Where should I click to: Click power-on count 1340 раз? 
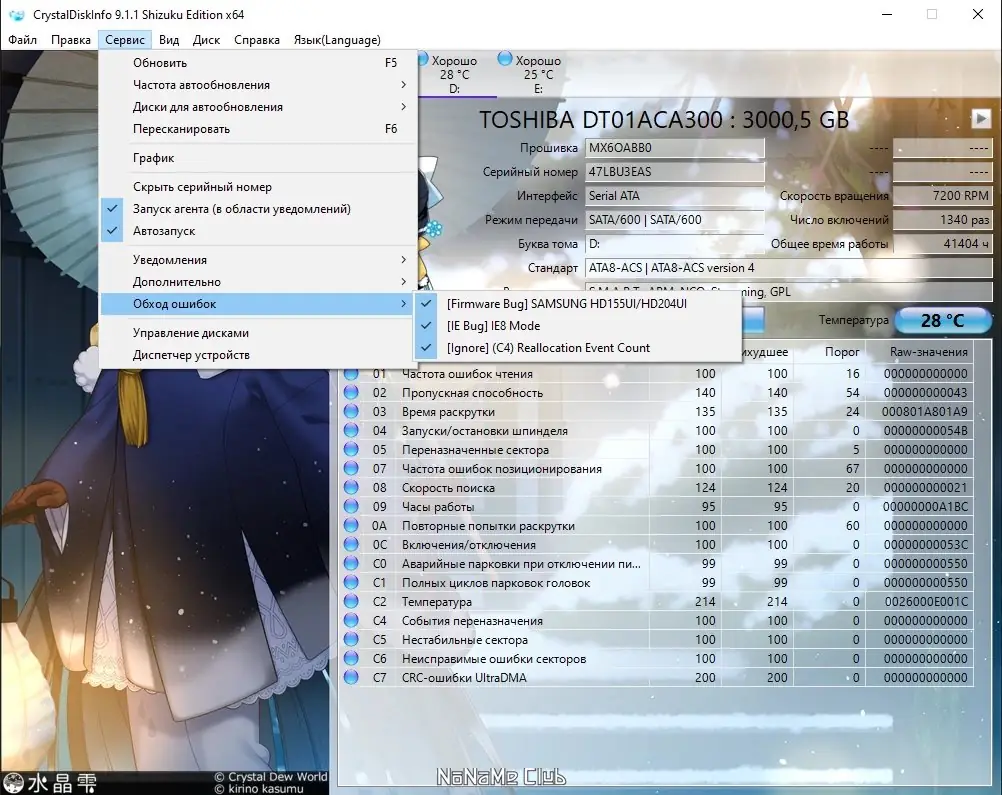[943, 219]
